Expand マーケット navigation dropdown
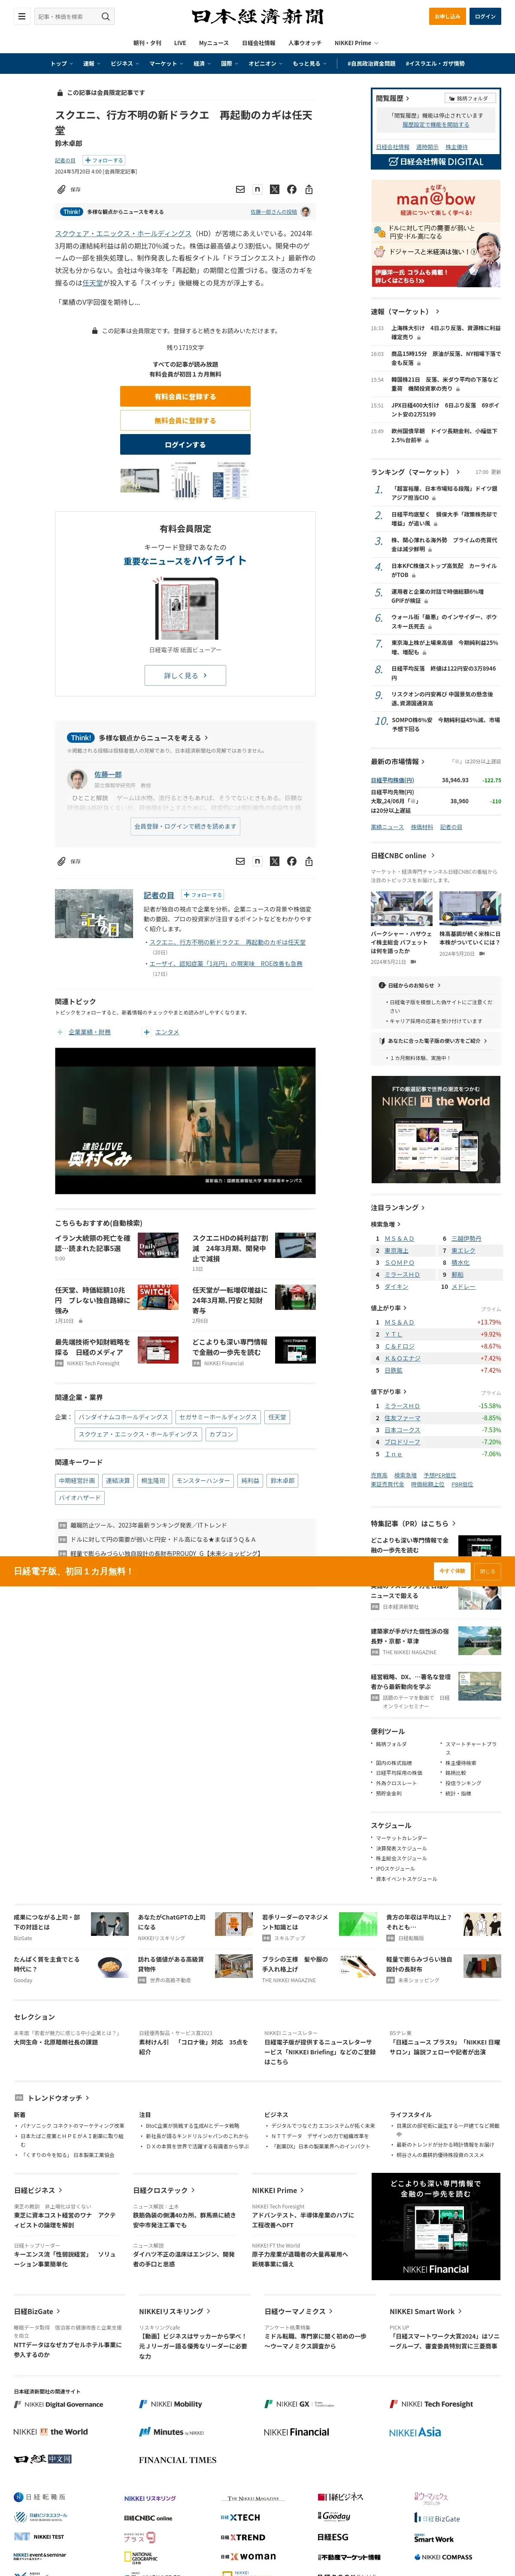 166,64
